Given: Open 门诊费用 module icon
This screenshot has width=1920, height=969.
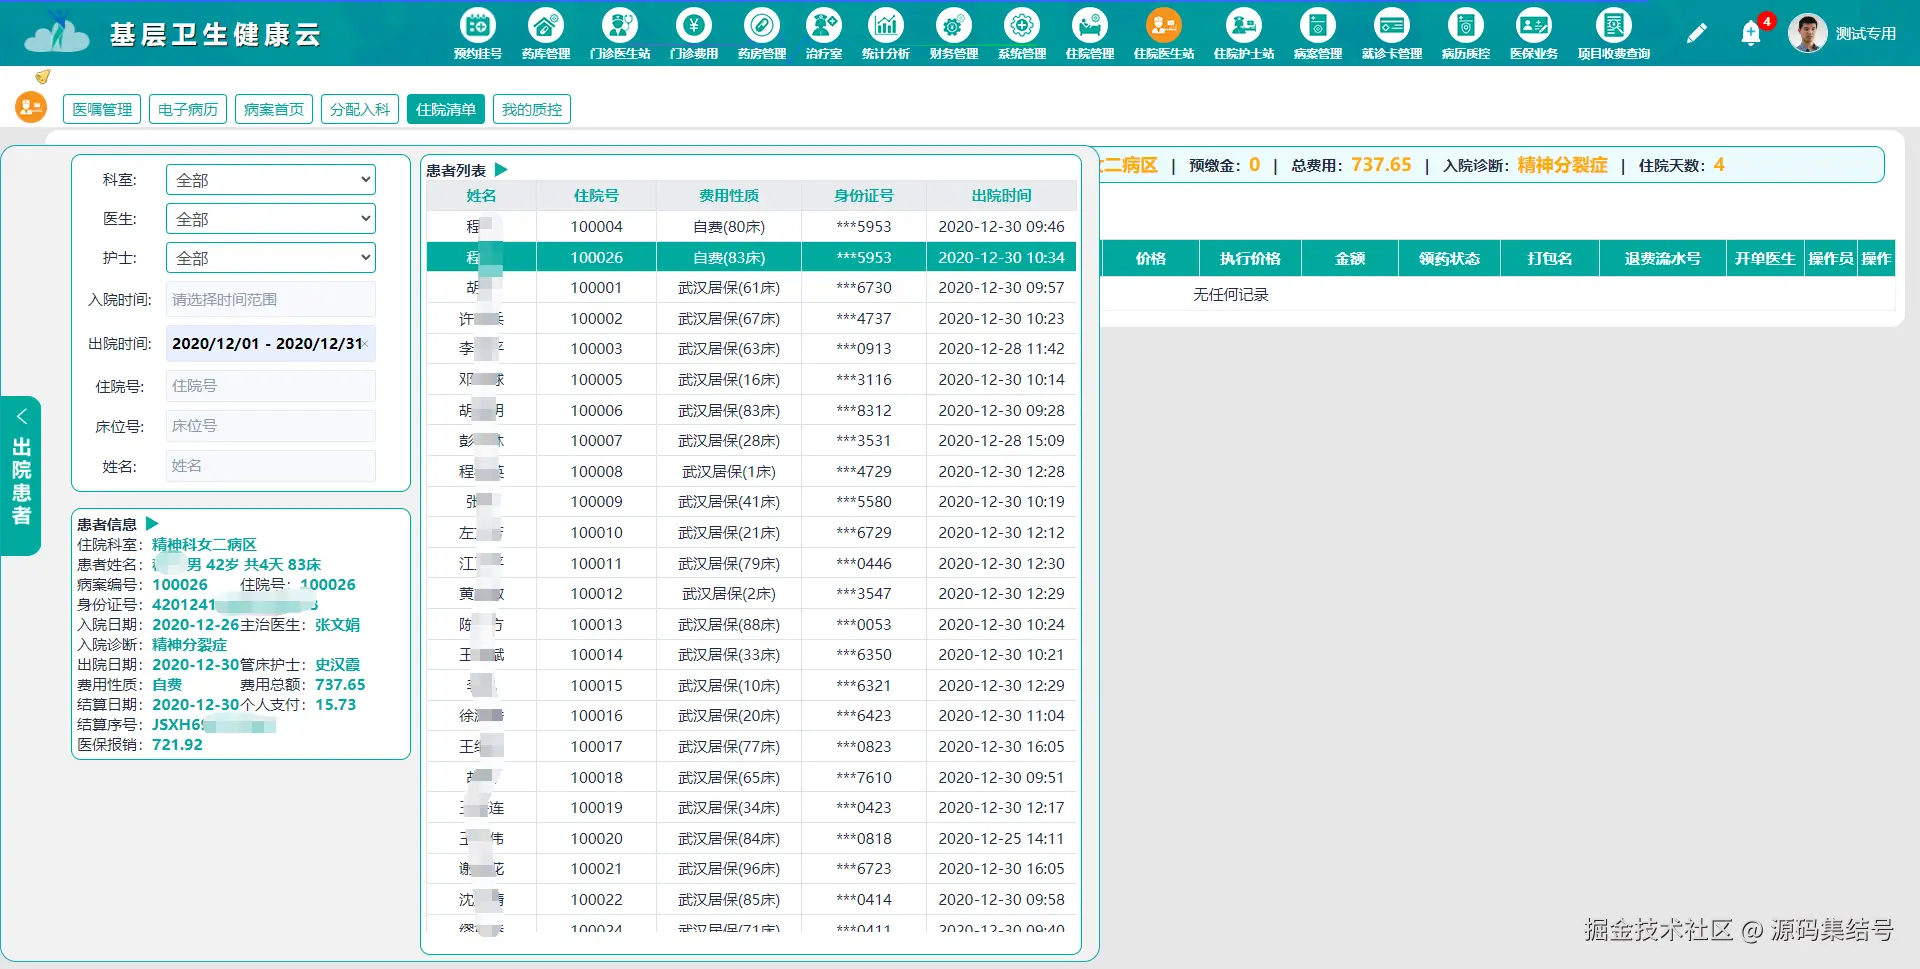Looking at the screenshot, I should (694, 25).
